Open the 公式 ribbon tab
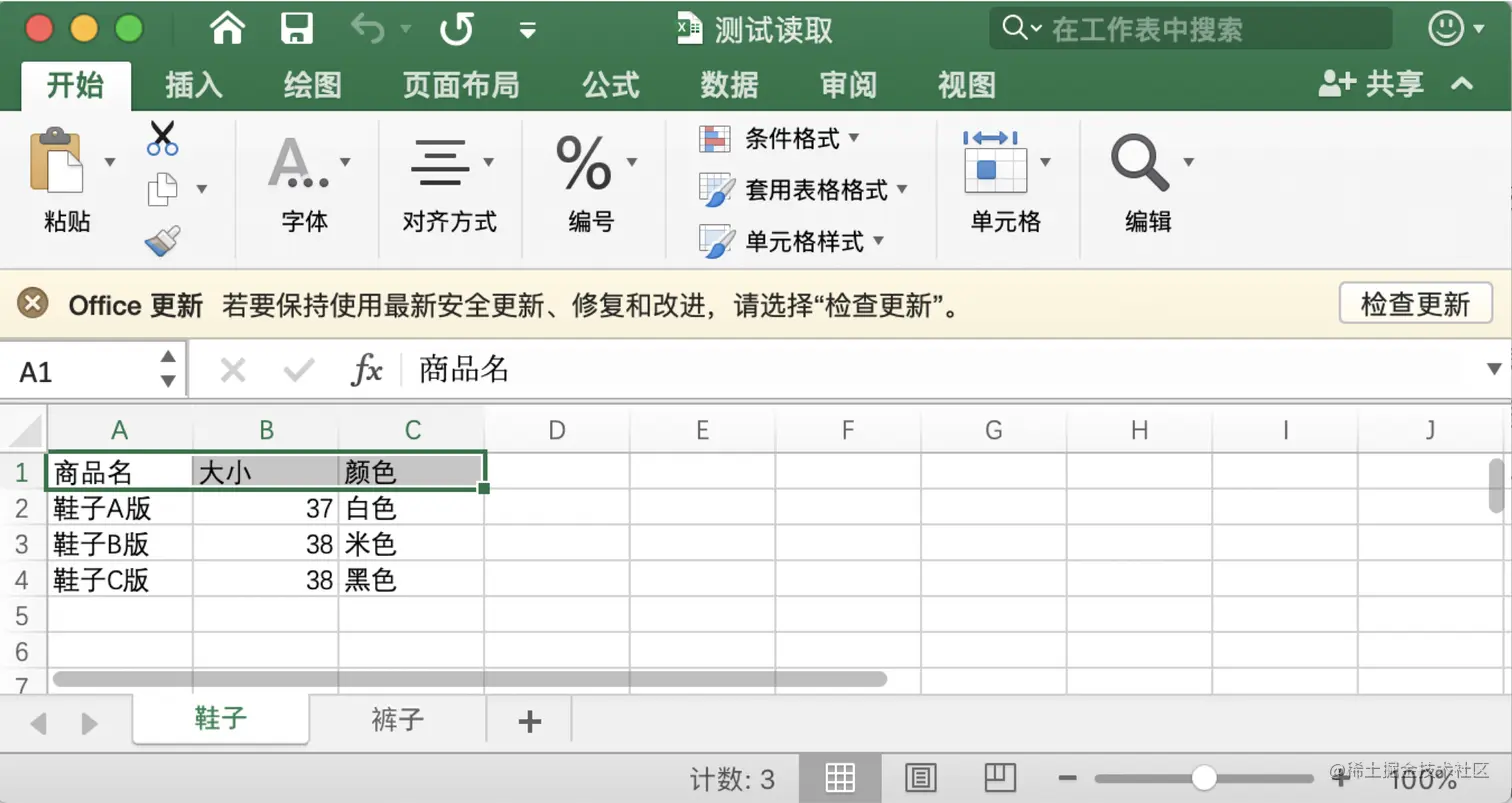The width and height of the screenshot is (1512, 803). (611, 85)
